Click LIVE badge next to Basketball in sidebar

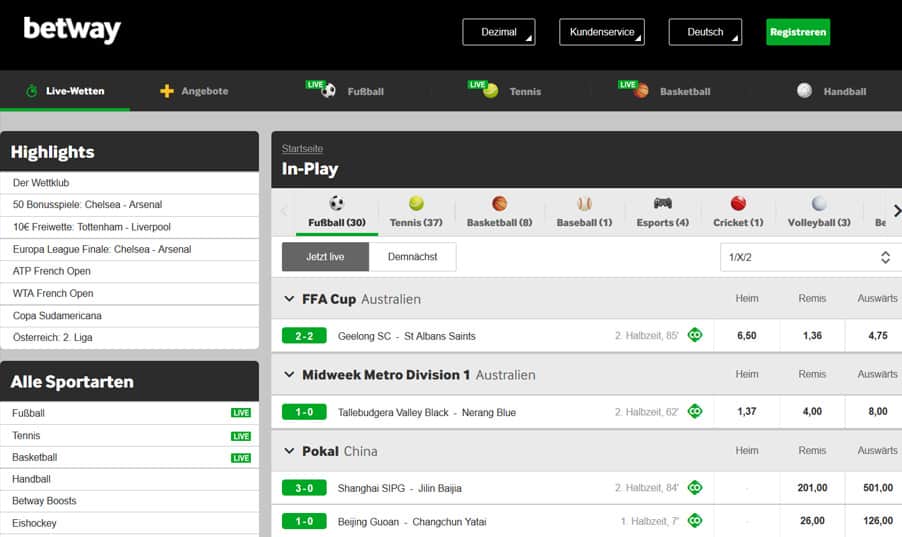tap(240, 458)
